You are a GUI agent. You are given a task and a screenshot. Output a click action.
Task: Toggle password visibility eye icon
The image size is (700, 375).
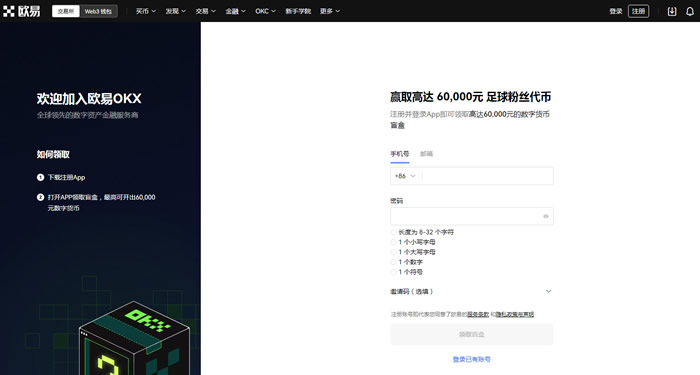pos(546,216)
